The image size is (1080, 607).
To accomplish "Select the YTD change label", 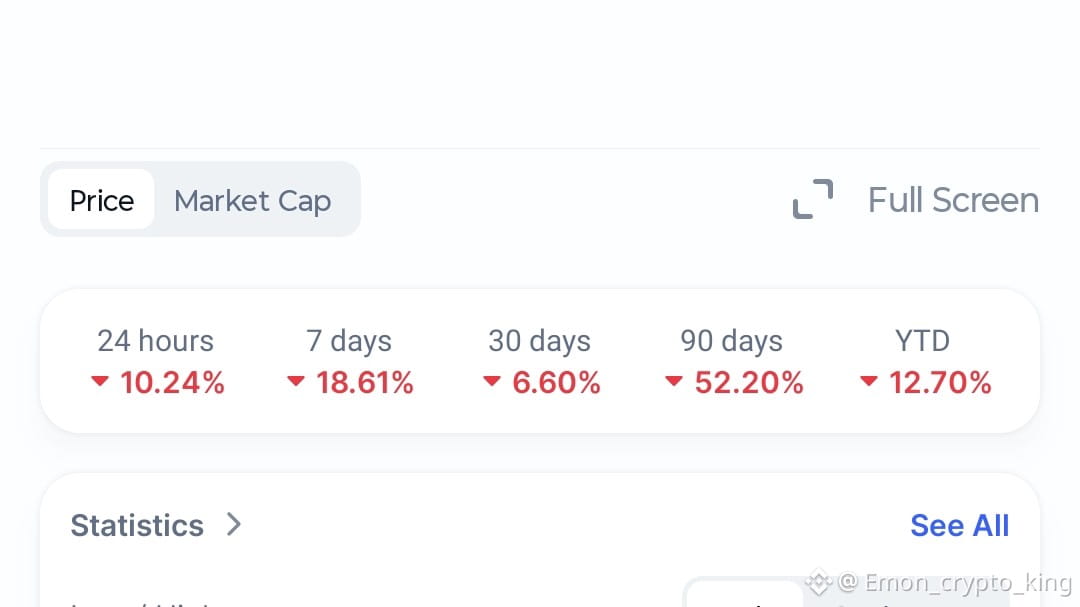I will [x=922, y=341].
